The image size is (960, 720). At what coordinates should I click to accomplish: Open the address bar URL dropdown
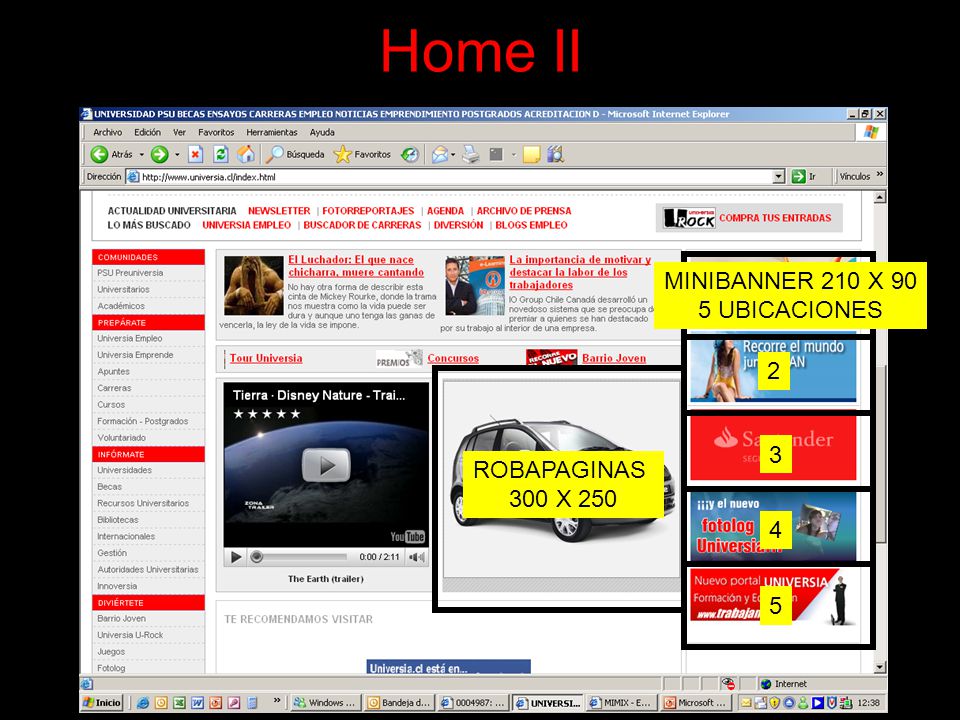click(778, 176)
